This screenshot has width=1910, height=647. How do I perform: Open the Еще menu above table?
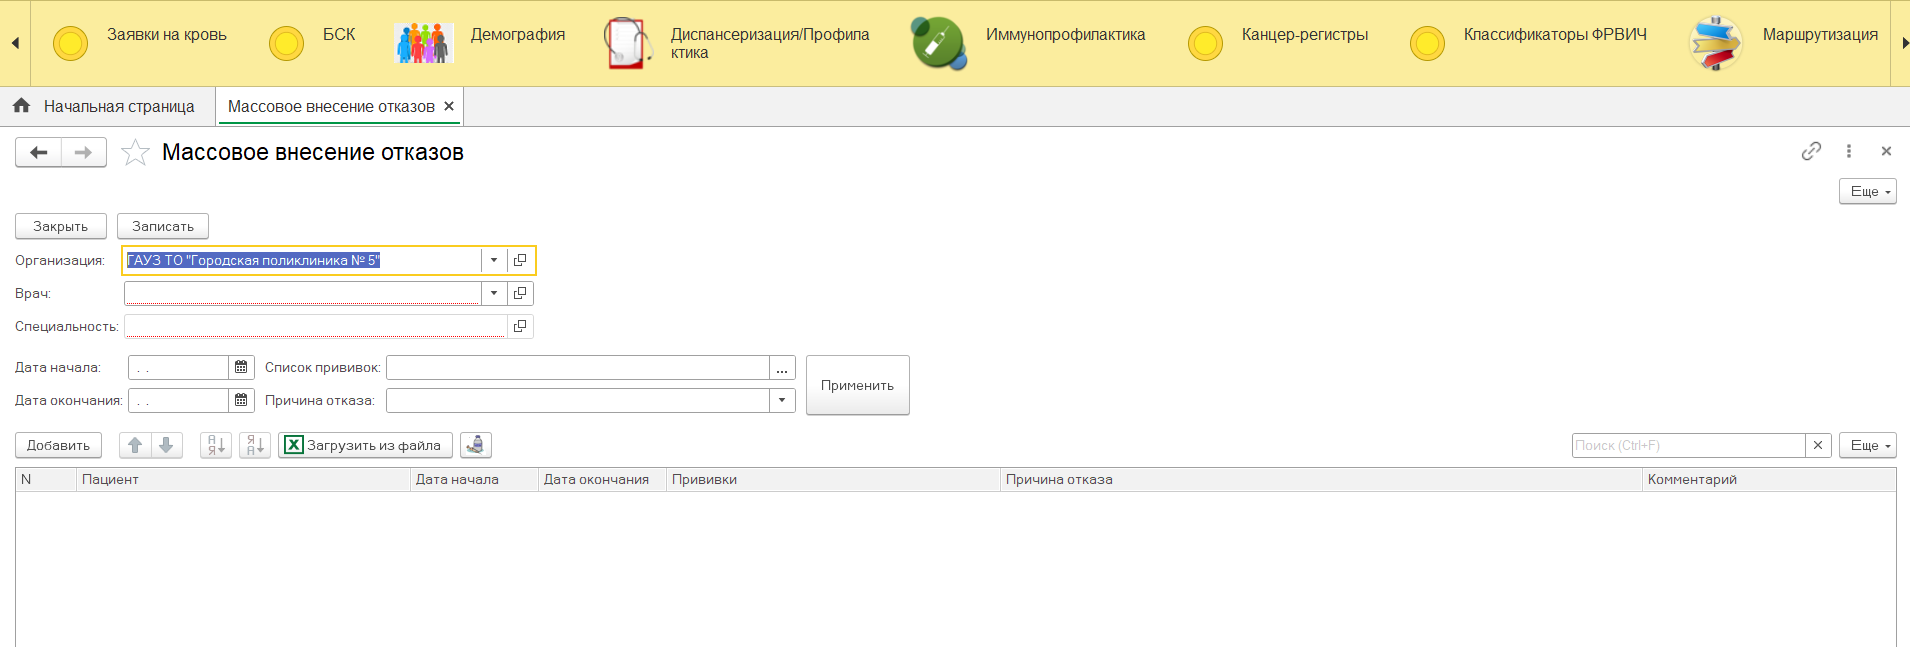1867,445
